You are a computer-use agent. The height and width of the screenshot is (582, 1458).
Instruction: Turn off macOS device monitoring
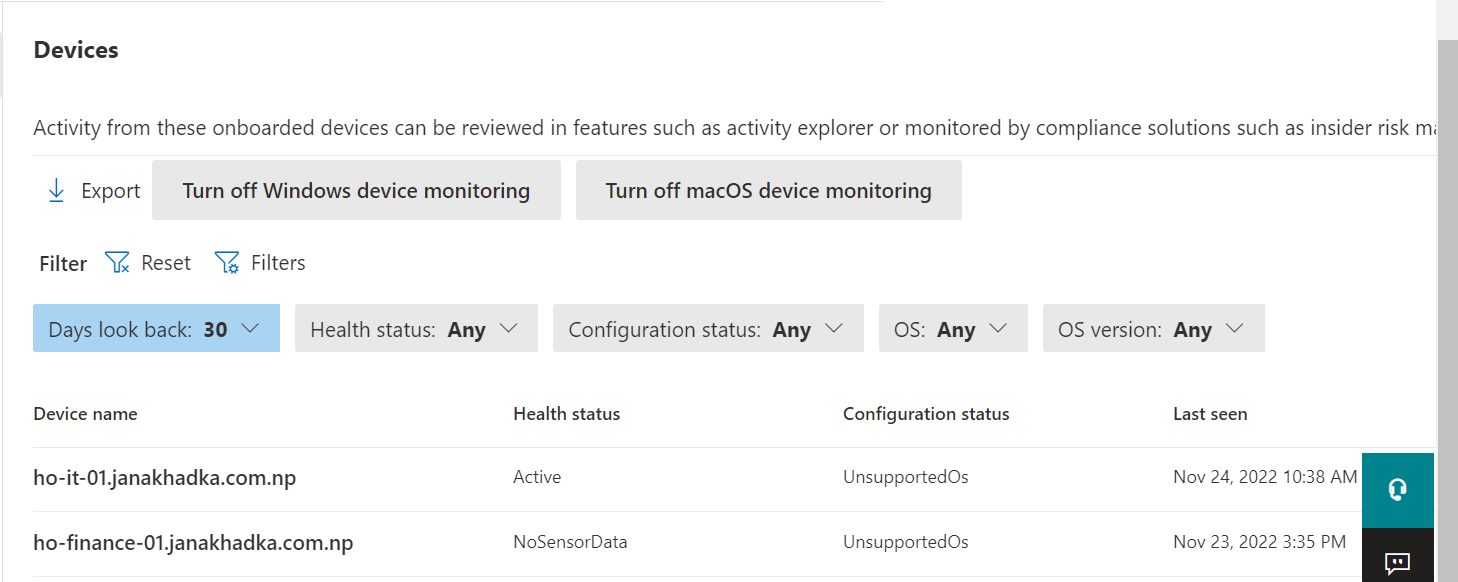tap(768, 190)
